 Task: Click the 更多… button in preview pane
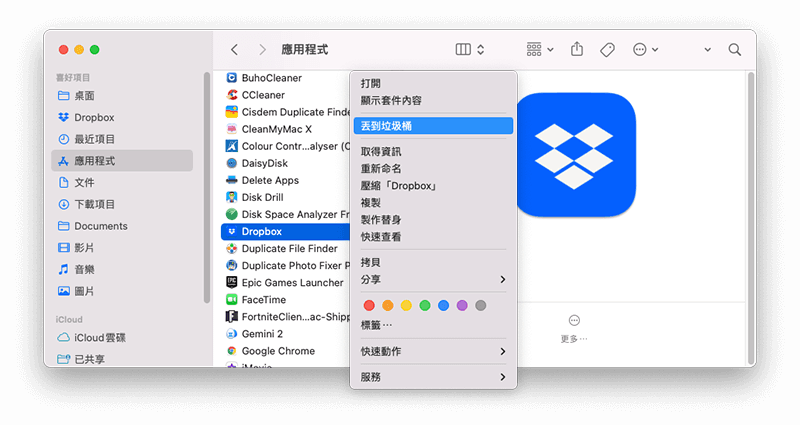[x=574, y=329]
